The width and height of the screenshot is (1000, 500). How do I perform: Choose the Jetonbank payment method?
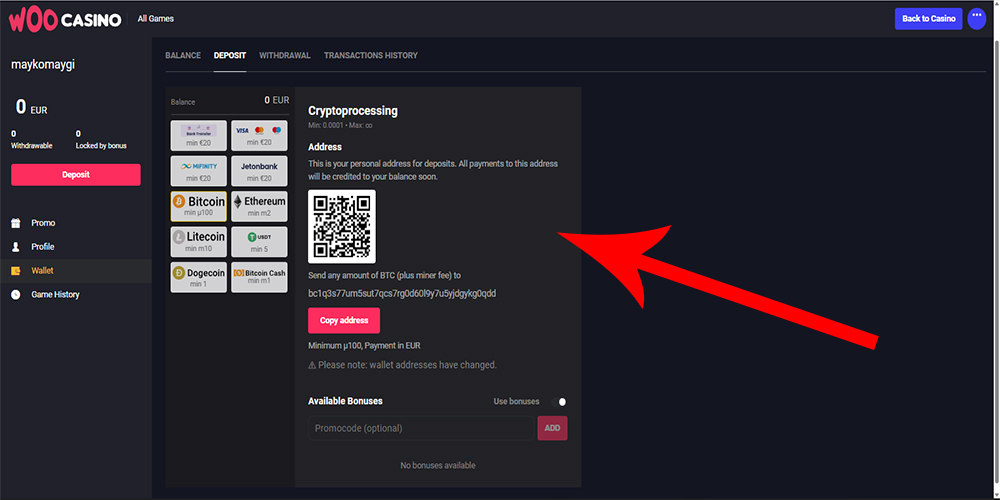pos(259,171)
